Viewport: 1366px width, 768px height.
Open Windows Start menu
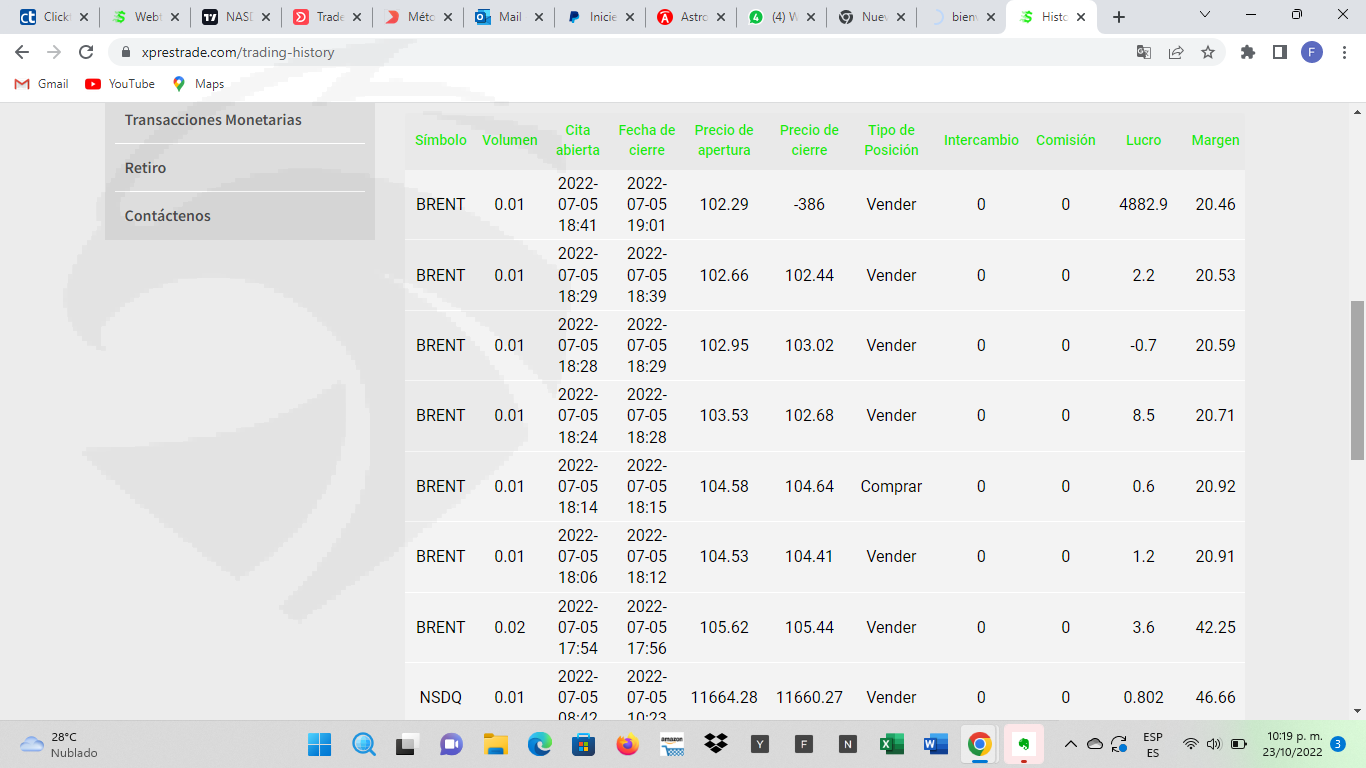[x=320, y=744]
